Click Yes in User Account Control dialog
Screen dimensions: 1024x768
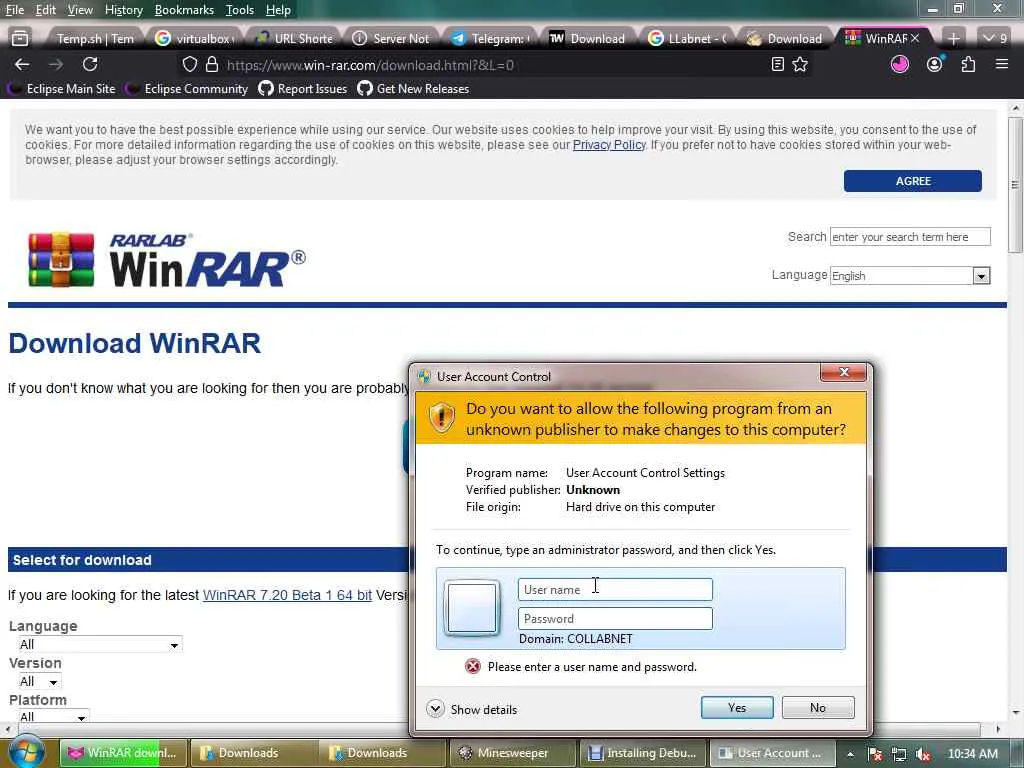pos(737,707)
